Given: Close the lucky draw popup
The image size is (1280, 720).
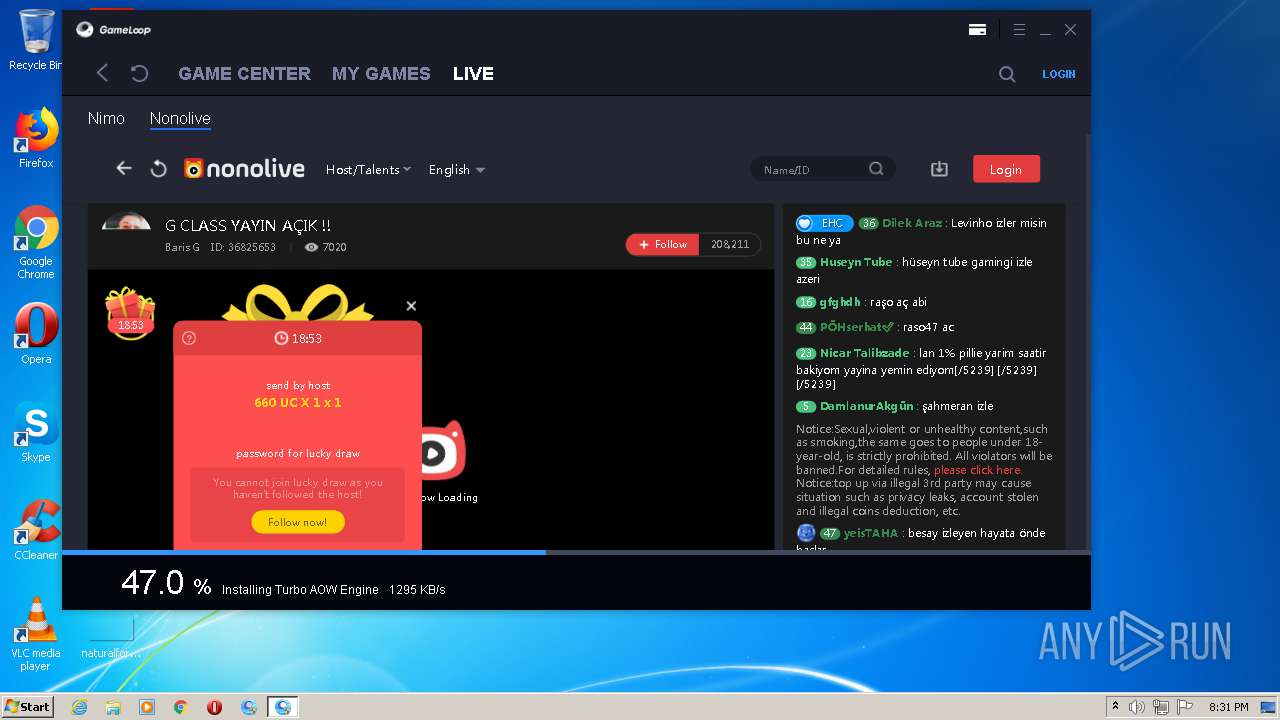Looking at the screenshot, I should pos(411,306).
